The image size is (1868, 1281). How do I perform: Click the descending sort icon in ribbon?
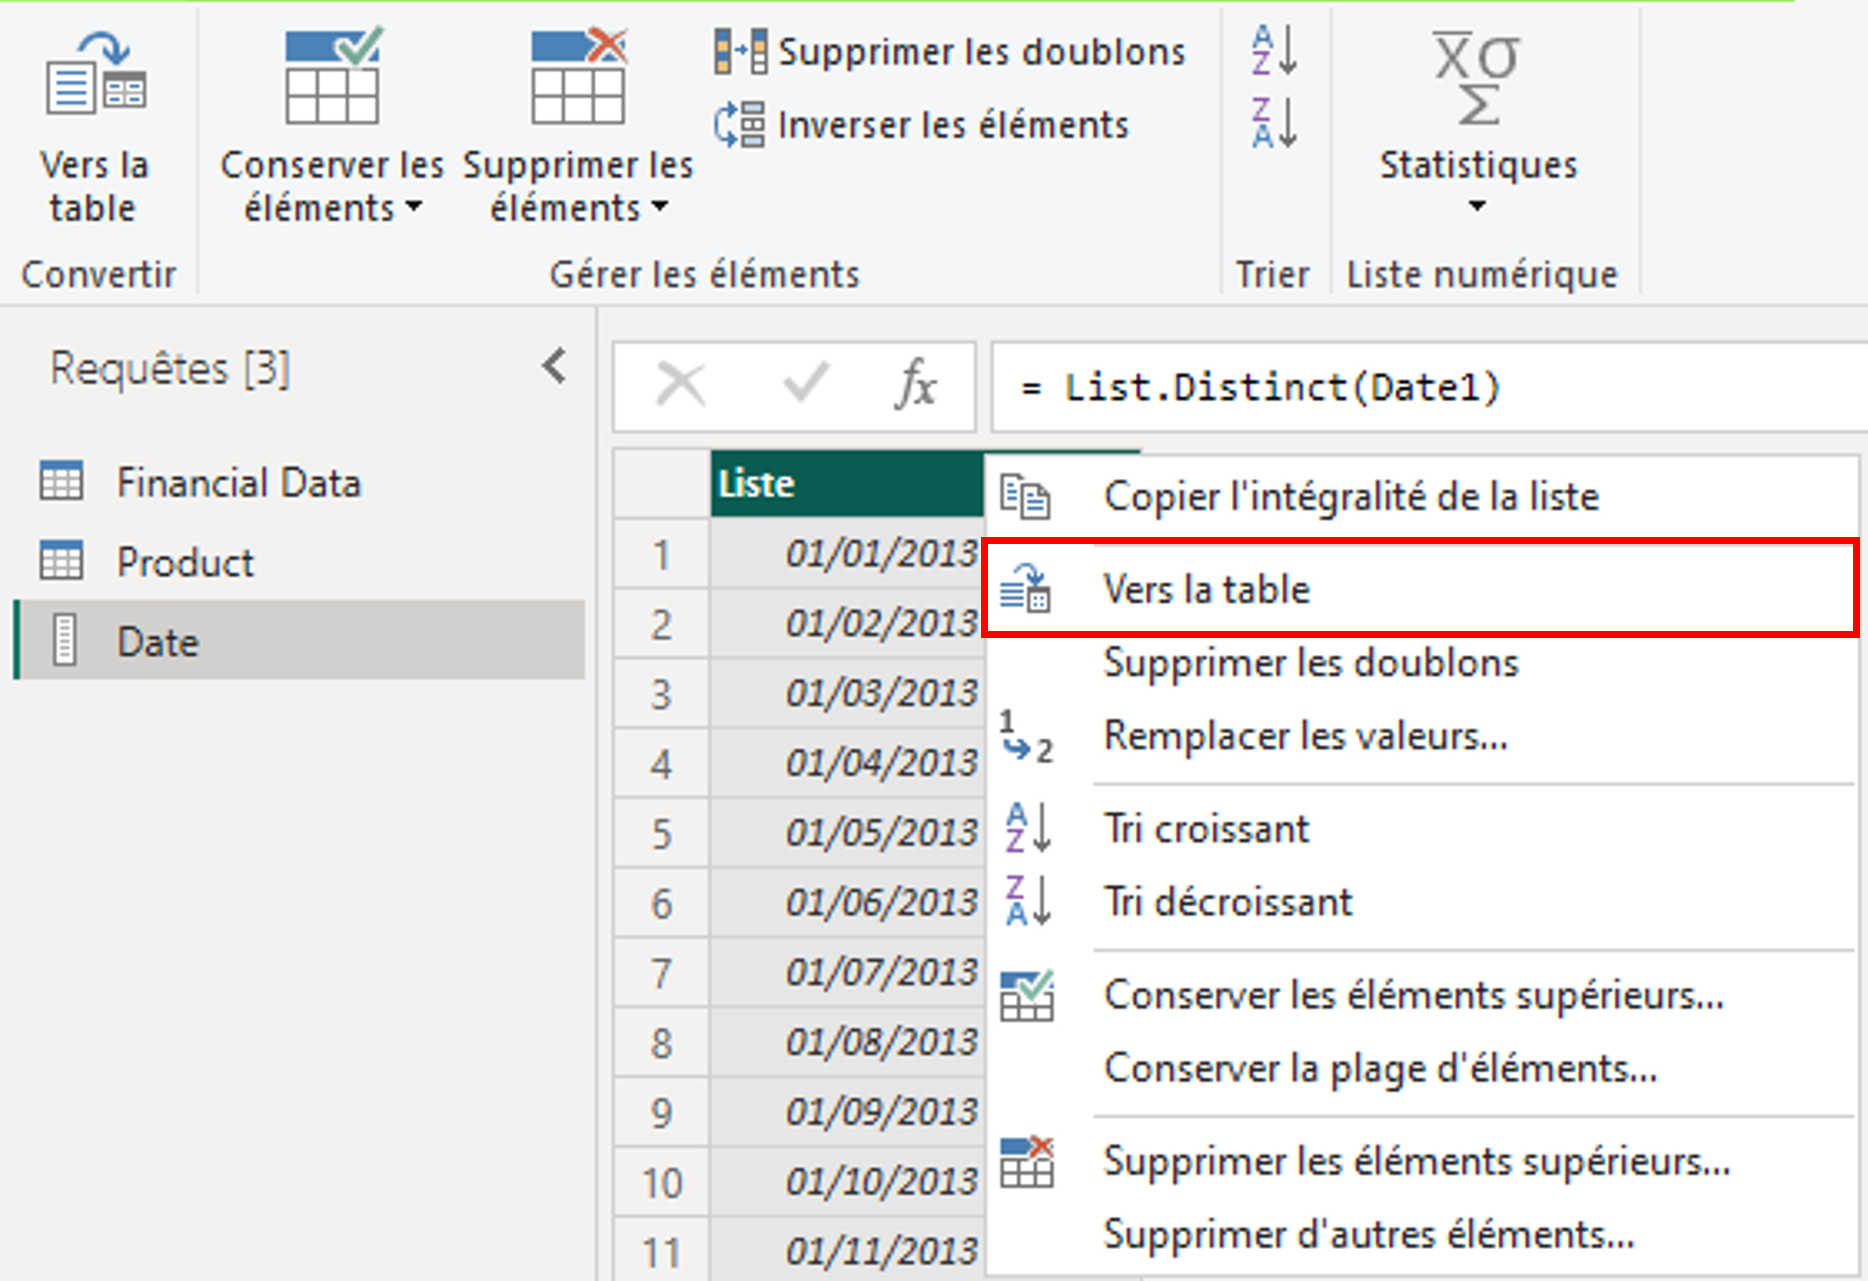click(x=1274, y=124)
